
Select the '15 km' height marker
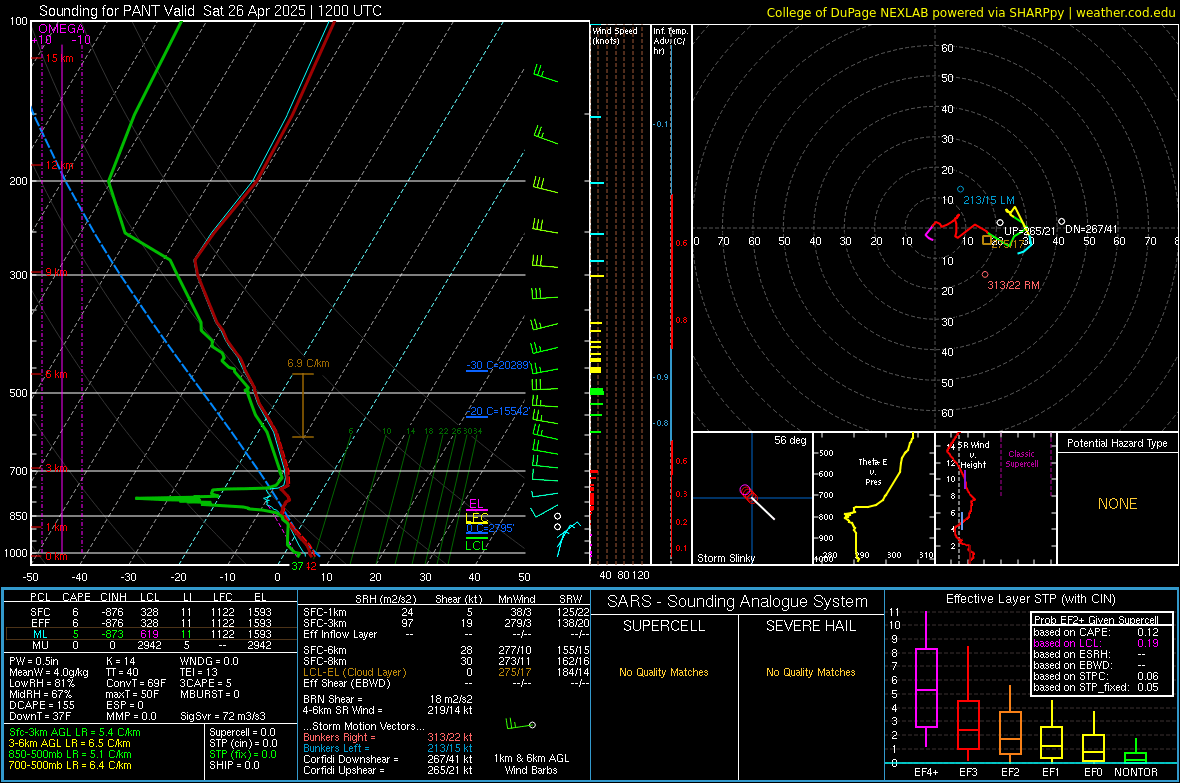pos(58,58)
